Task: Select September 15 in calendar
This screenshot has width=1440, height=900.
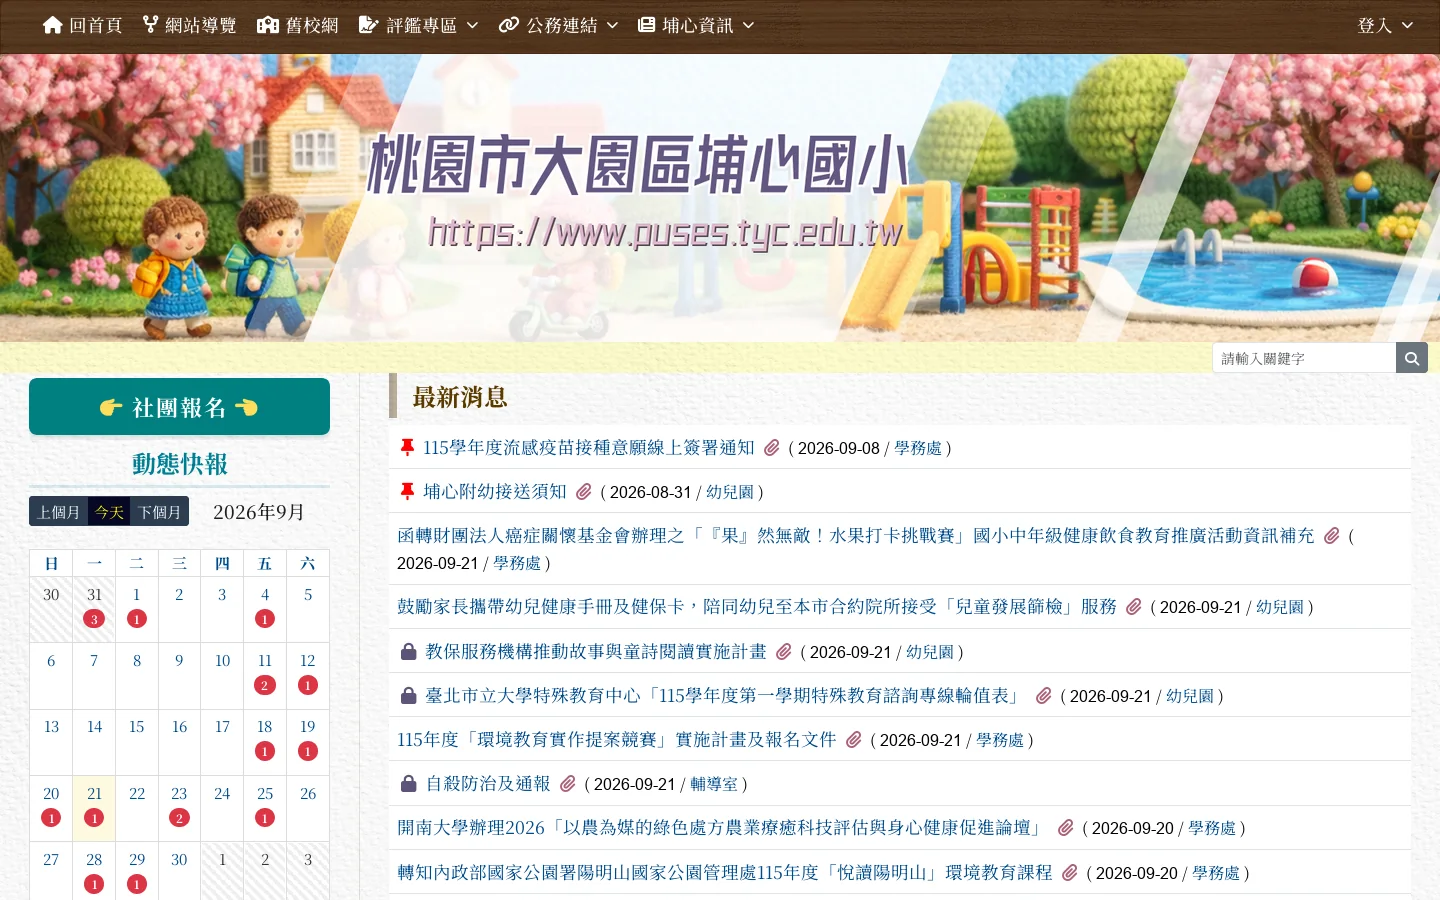Action: (x=137, y=727)
